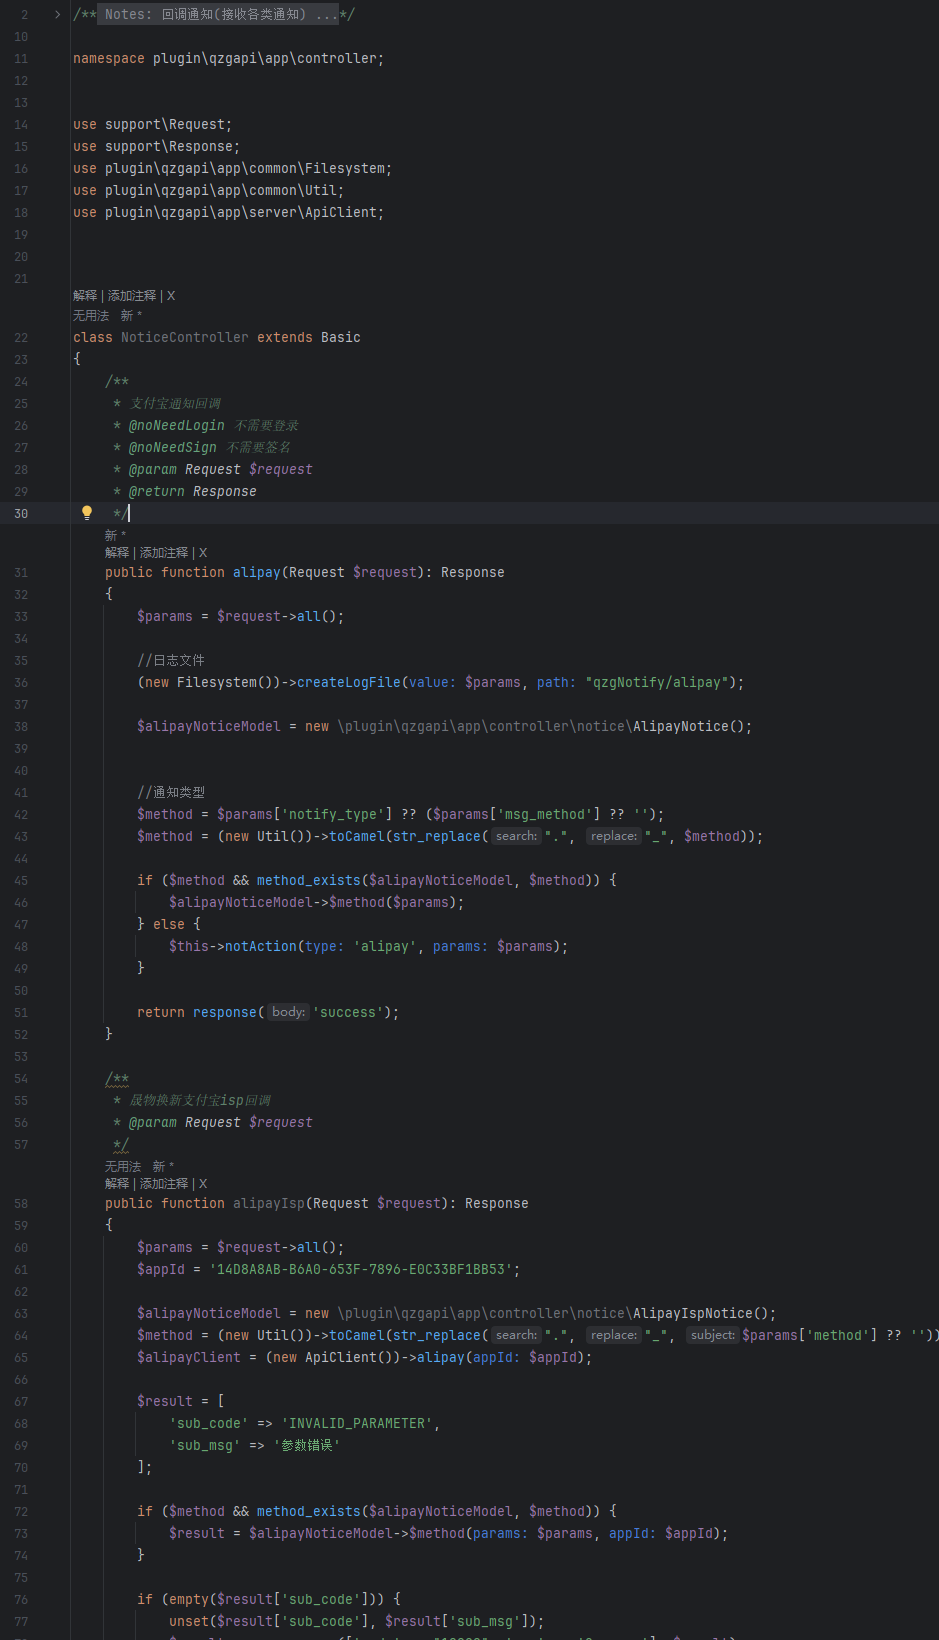Viewport: 939px width, 1640px height.
Task: Click line number 45 in the gutter
Action: coord(21,881)
